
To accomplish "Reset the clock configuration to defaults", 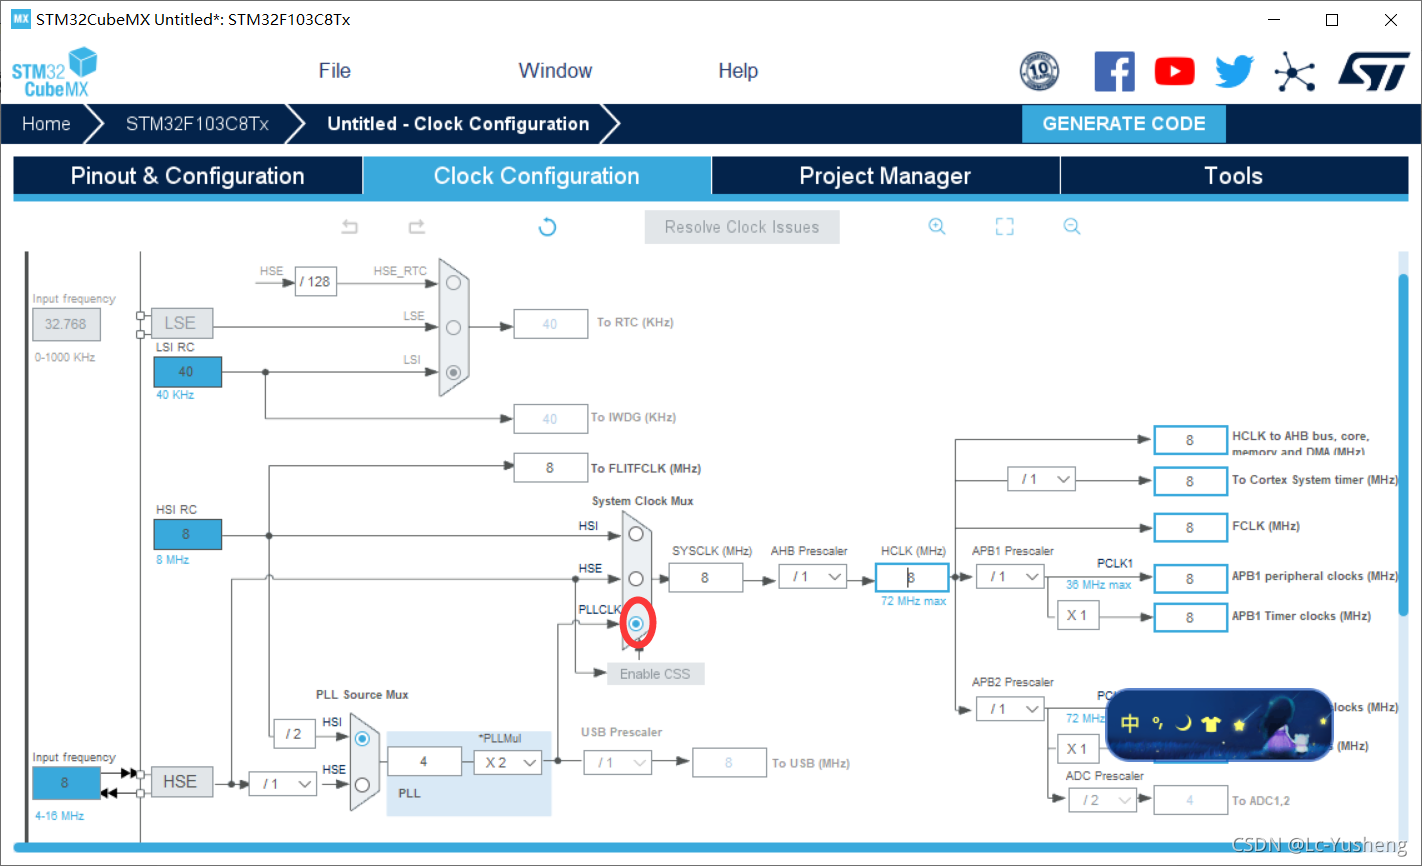I will (547, 227).
